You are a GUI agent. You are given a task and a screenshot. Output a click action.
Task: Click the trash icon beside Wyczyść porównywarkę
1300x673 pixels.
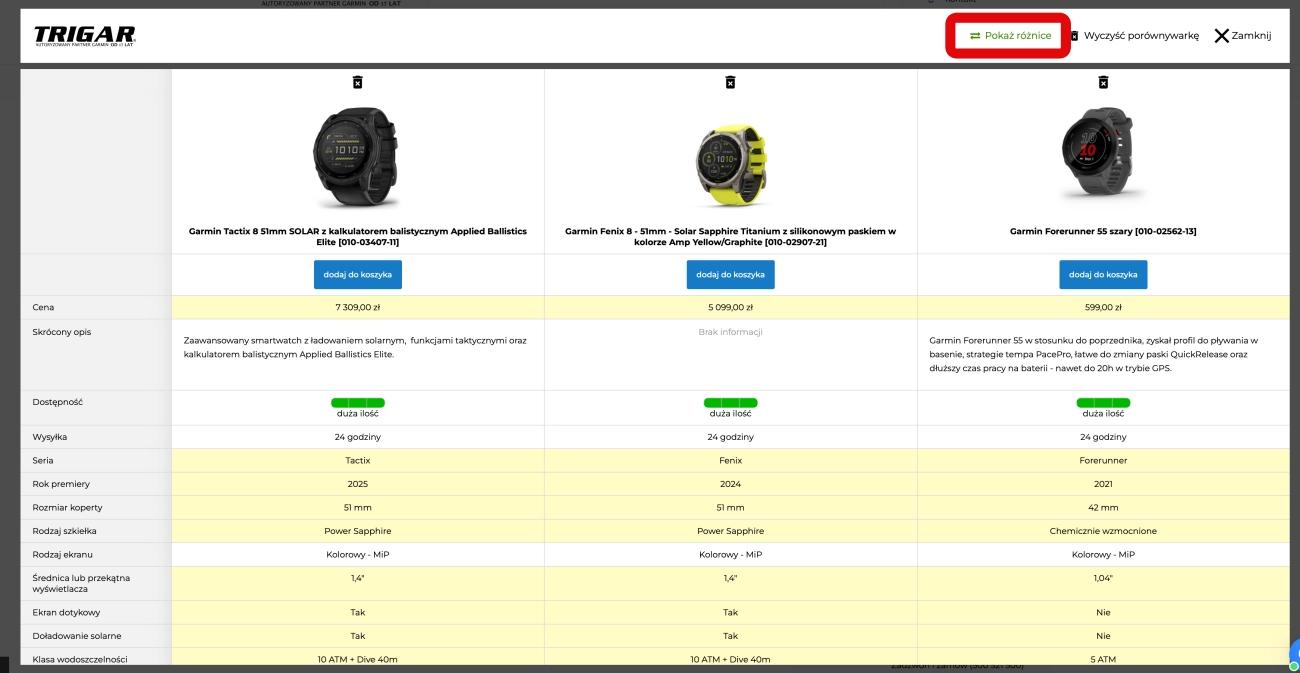click(x=1074, y=36)
